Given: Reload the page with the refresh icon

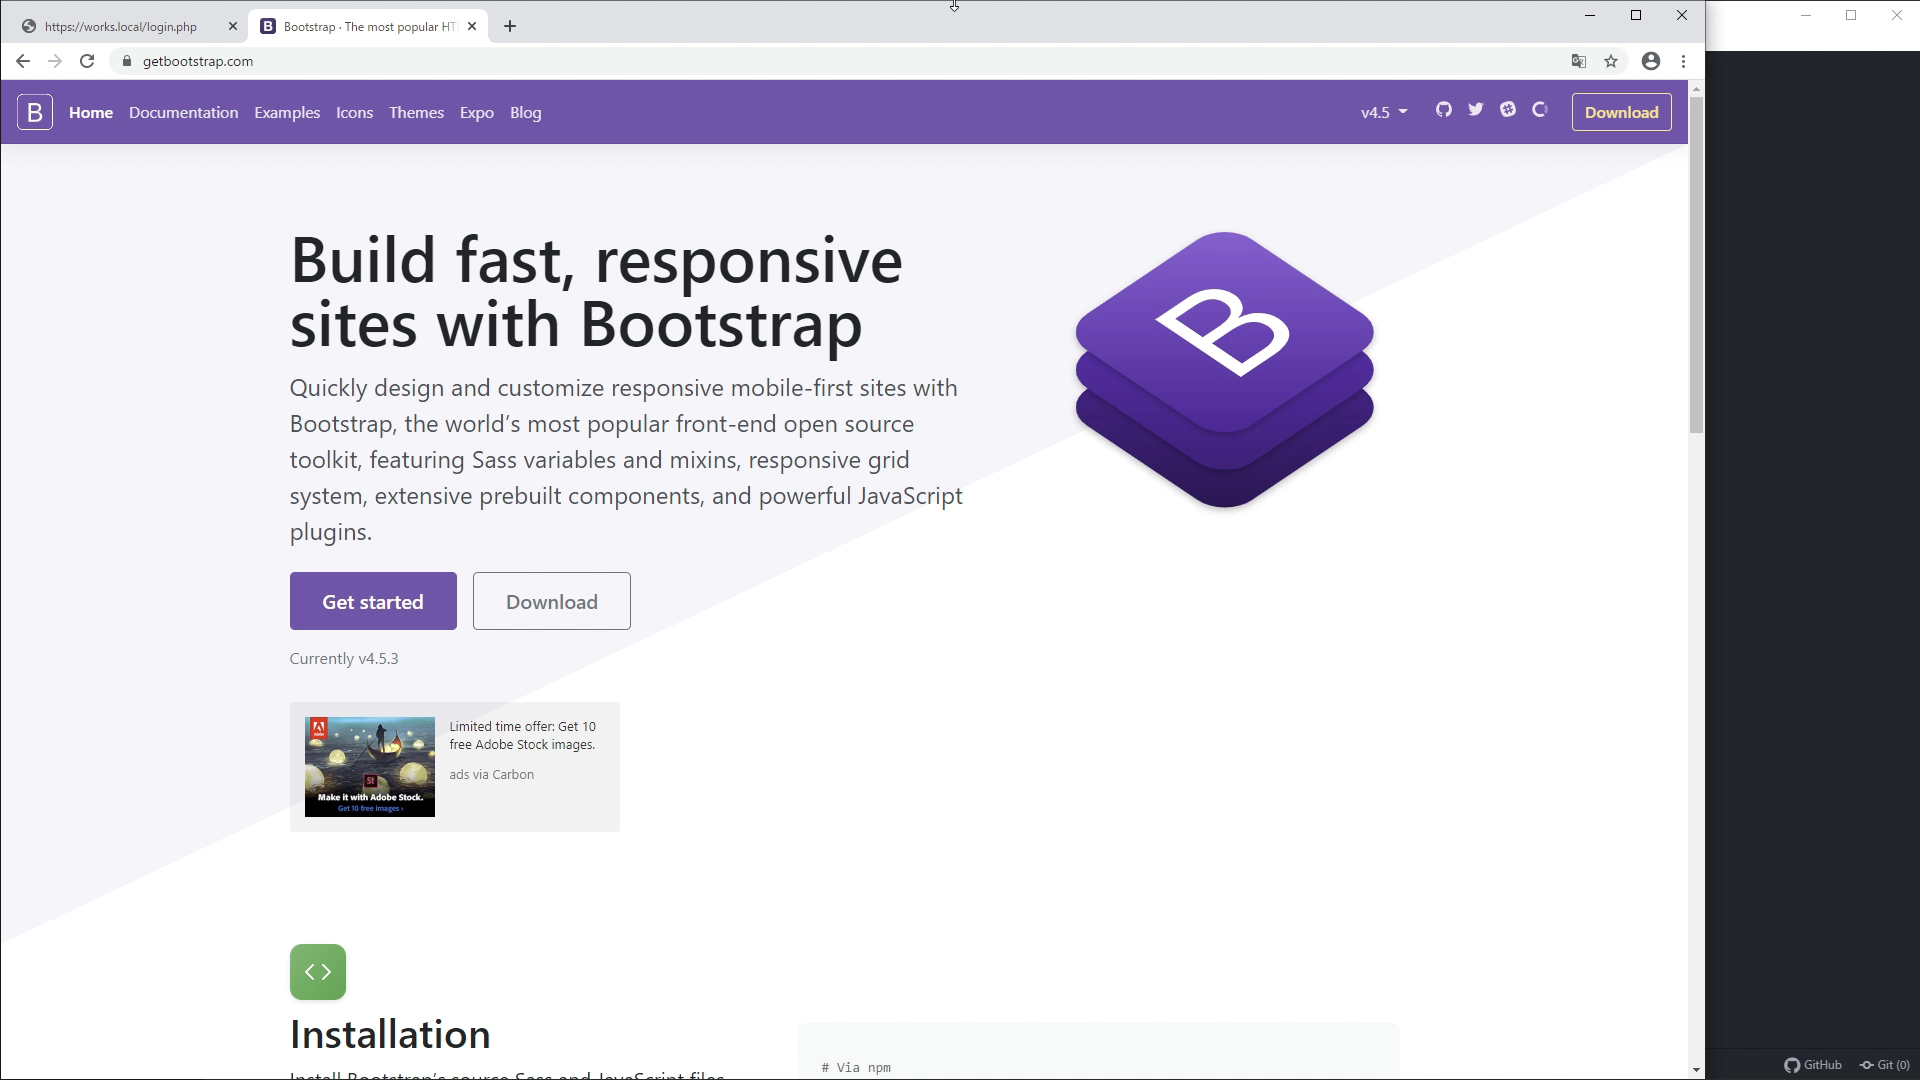Looking at the screenshot, I should click(x=87, y=61).
